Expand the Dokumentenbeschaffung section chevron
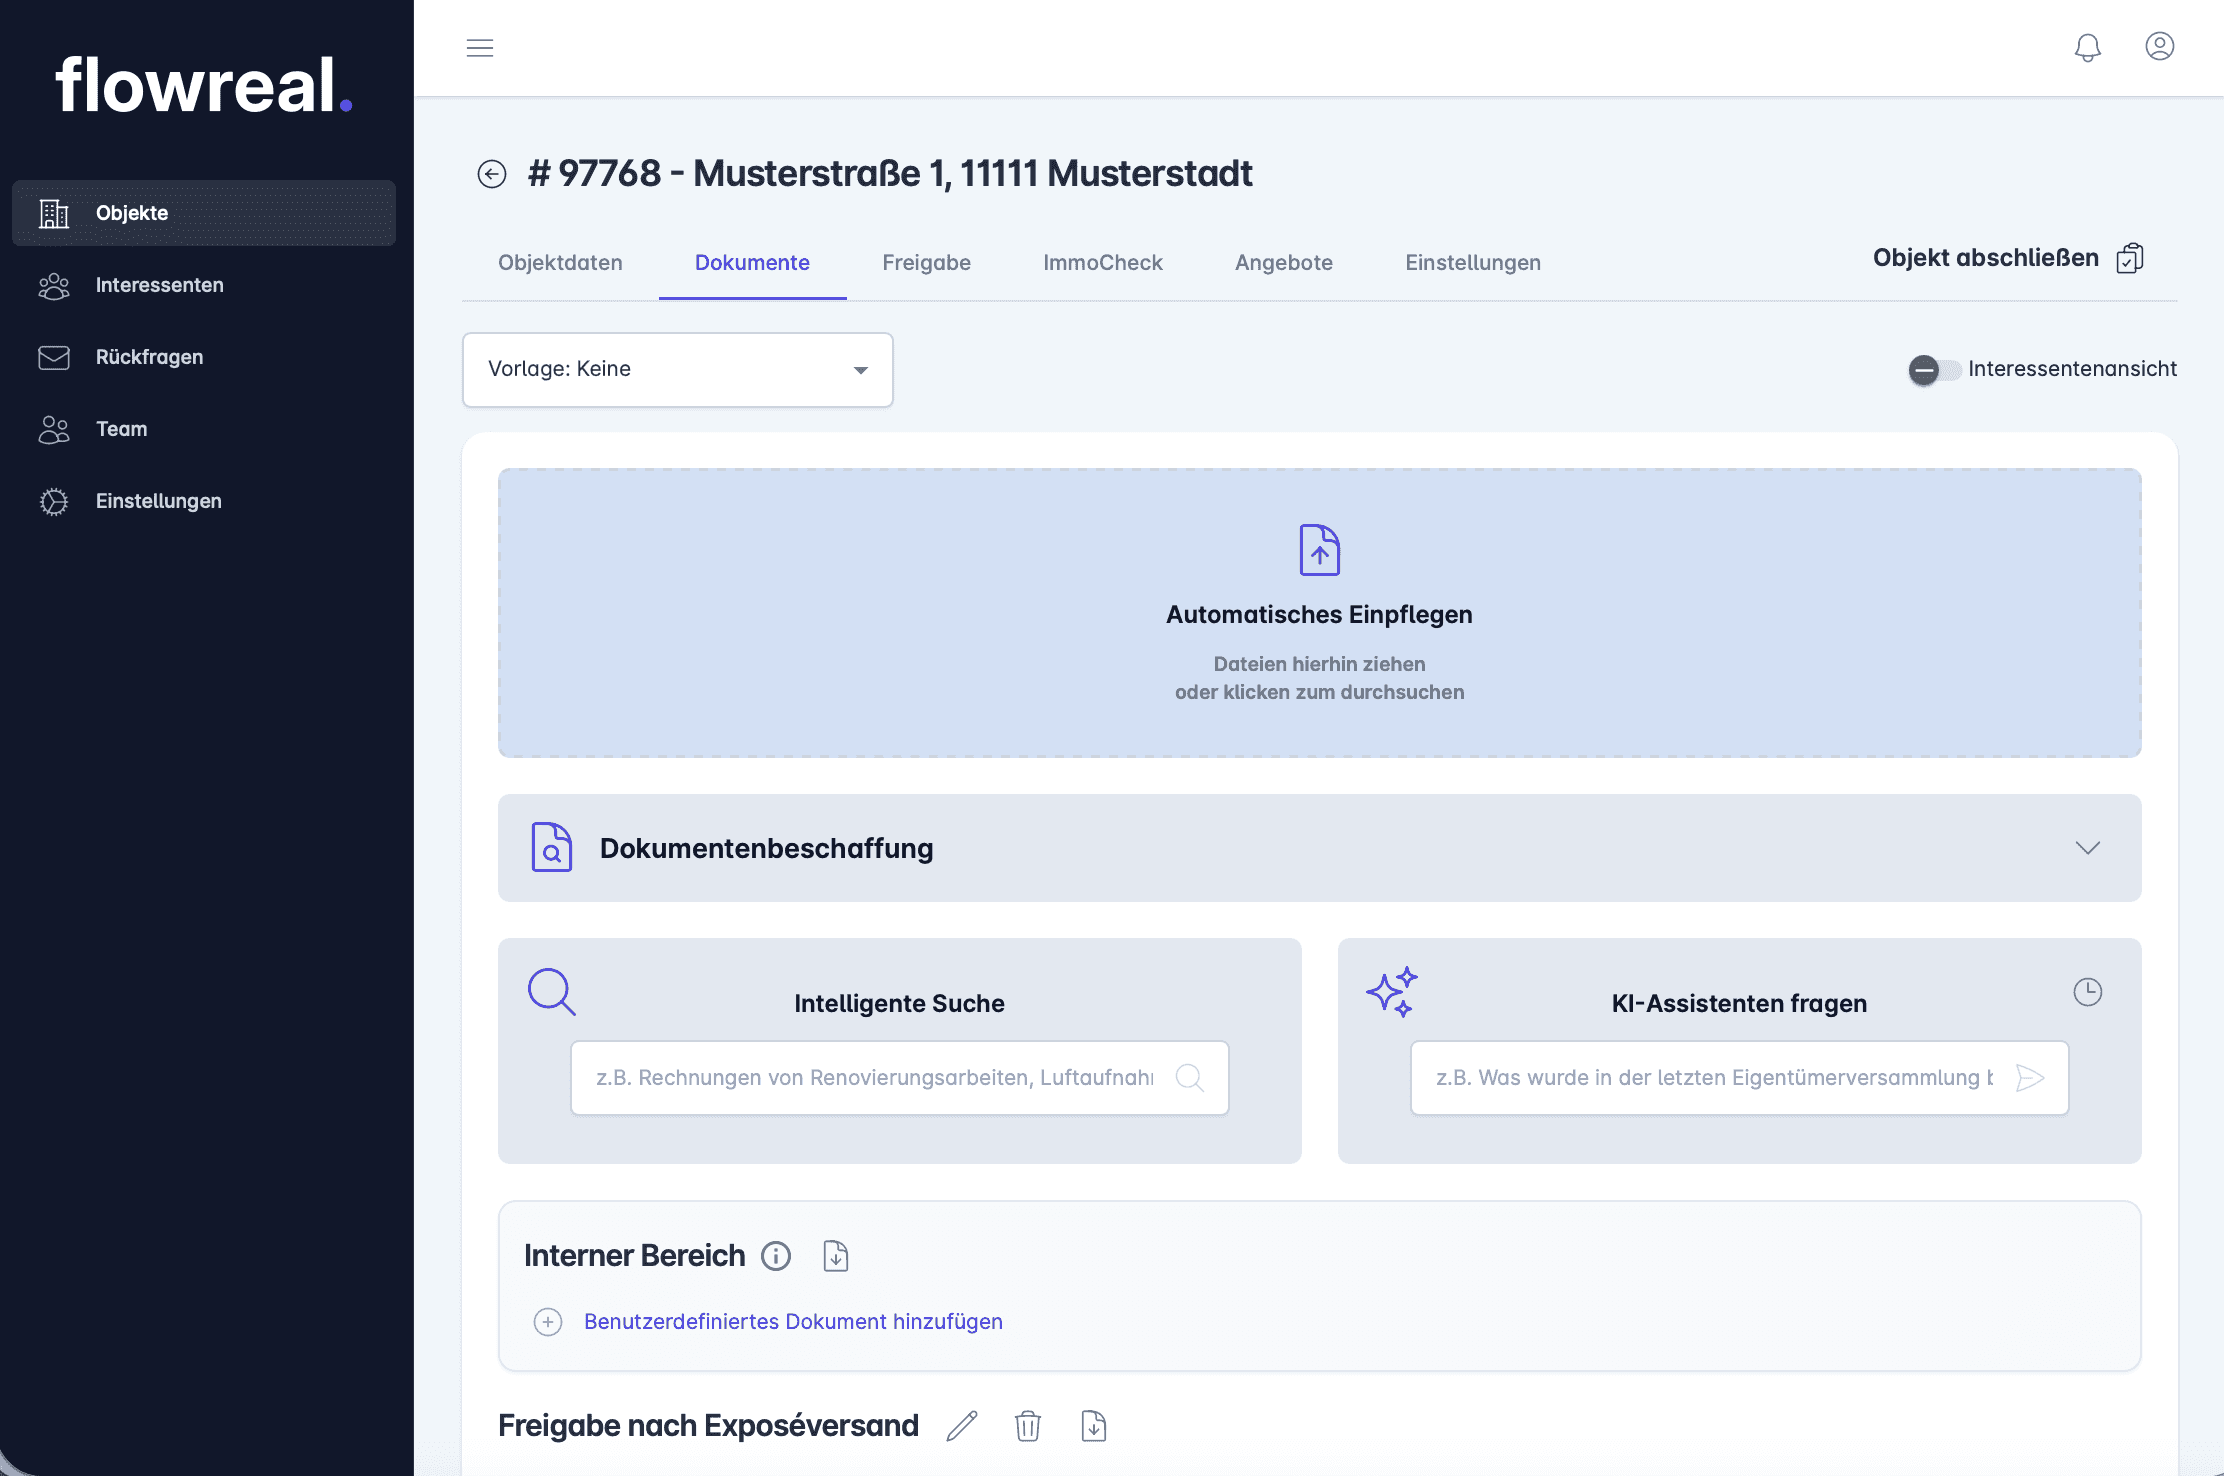 coord(2087,848)
